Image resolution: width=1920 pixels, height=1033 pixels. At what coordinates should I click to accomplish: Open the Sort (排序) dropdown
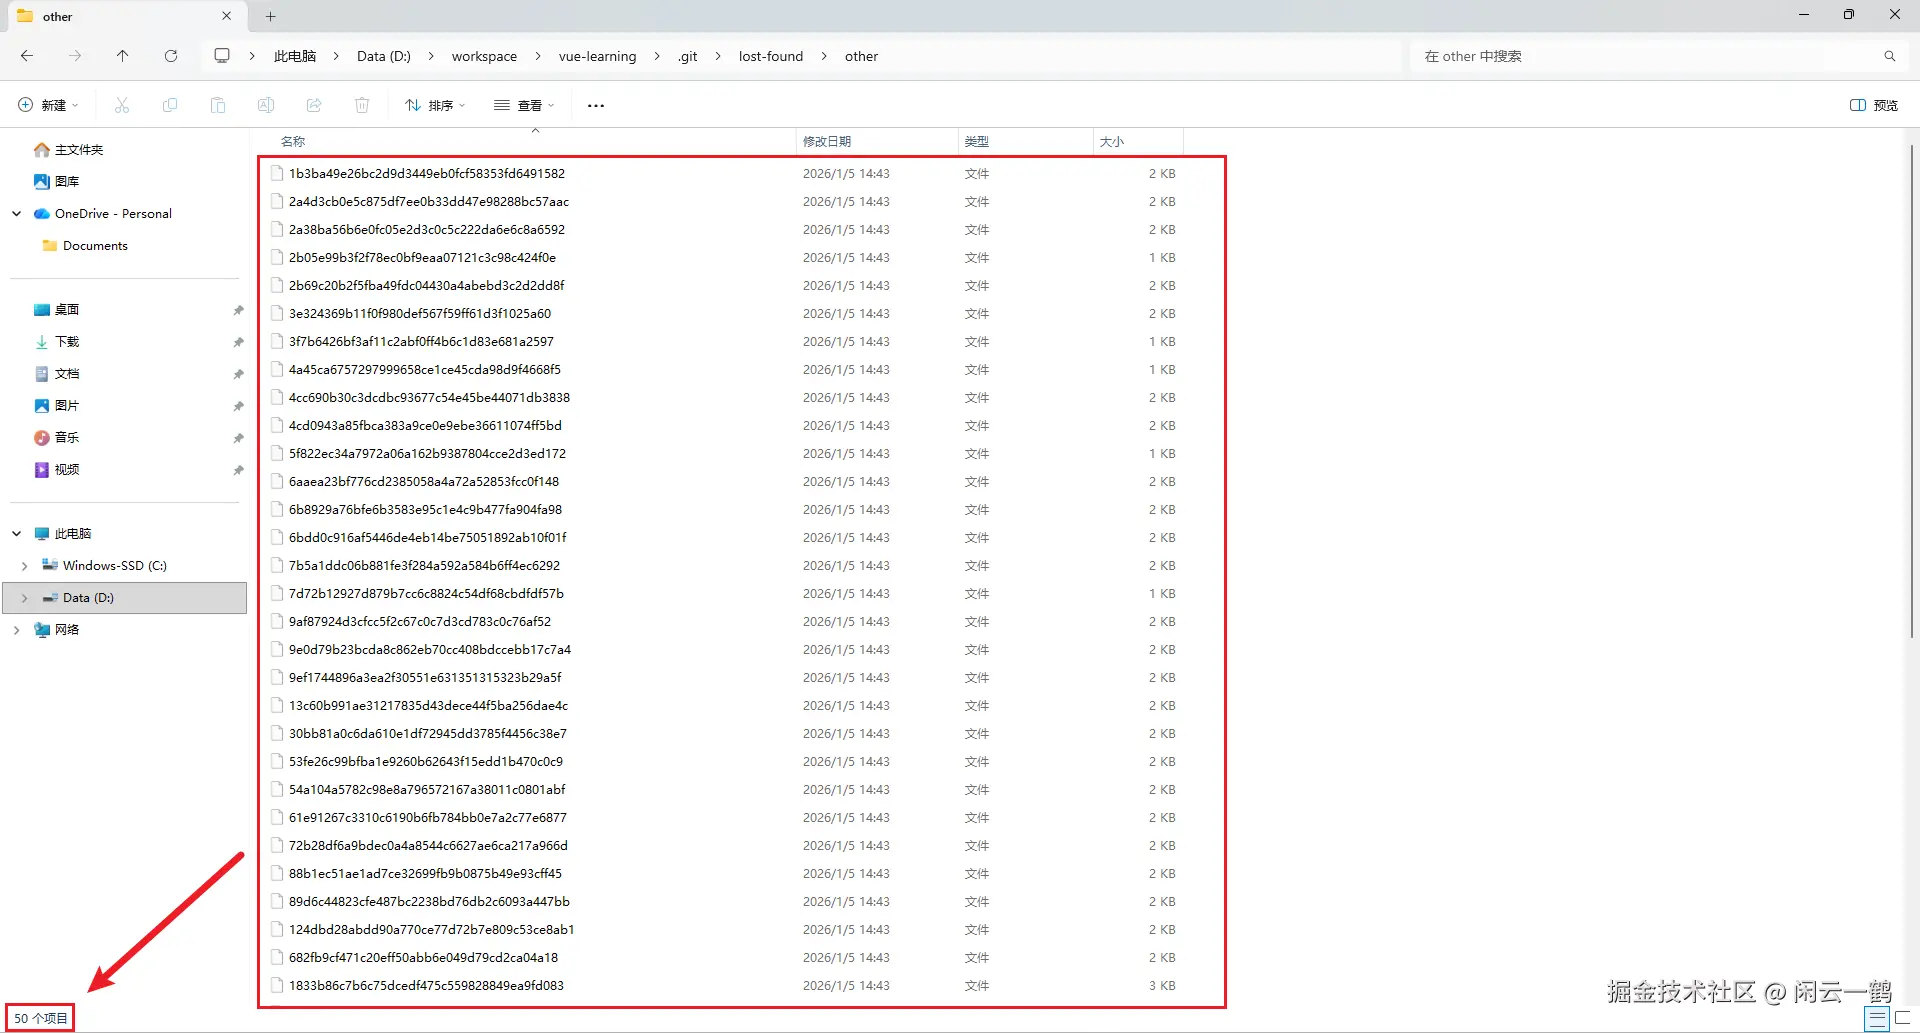pos(435,105)
